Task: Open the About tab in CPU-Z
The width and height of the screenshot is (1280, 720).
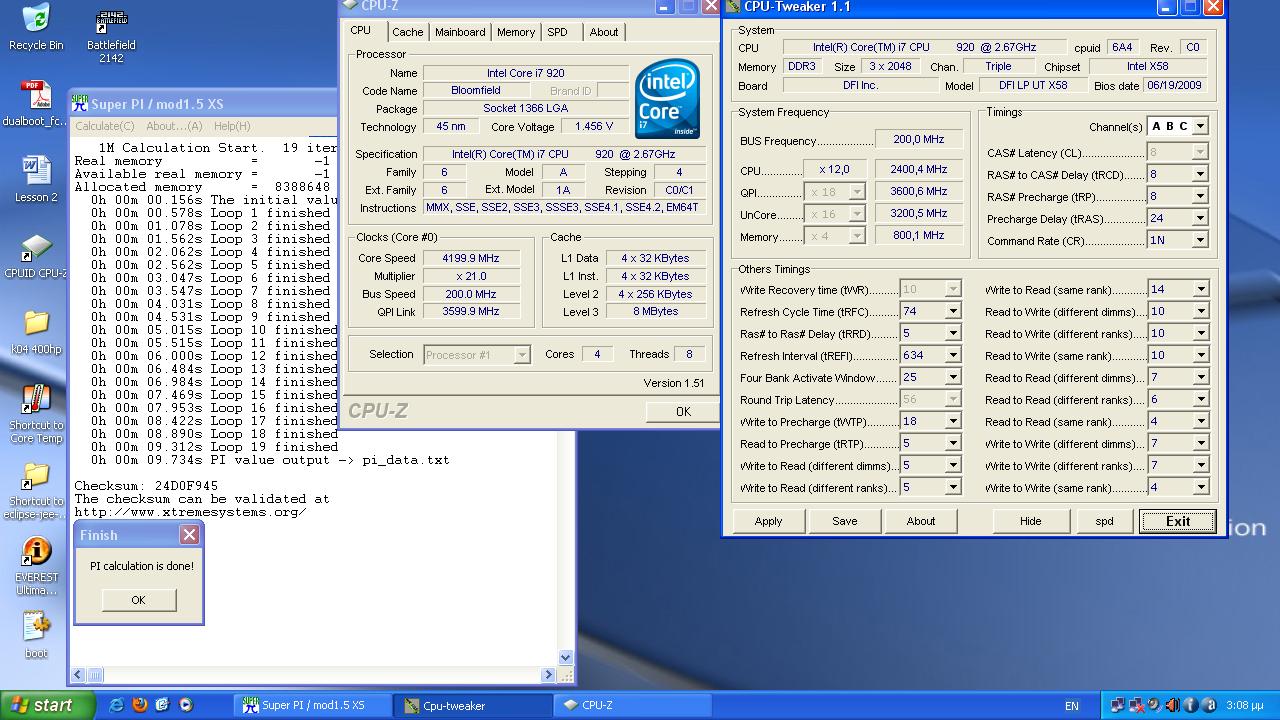Action: pos(603,32)
